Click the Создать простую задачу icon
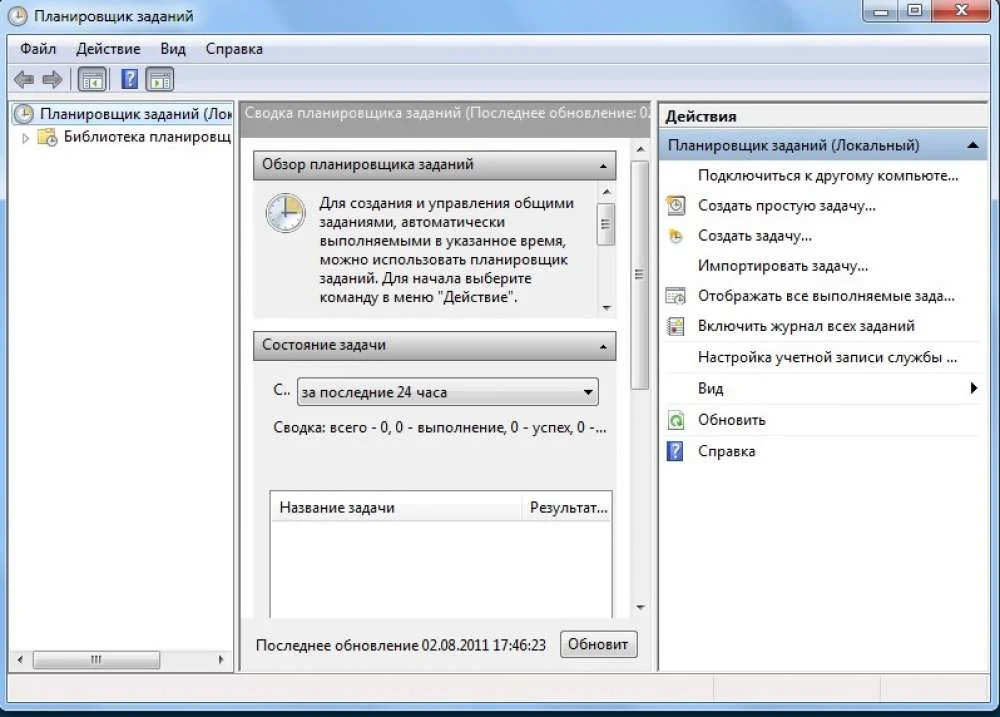The image size is (1000, 717). click(676, 205)
